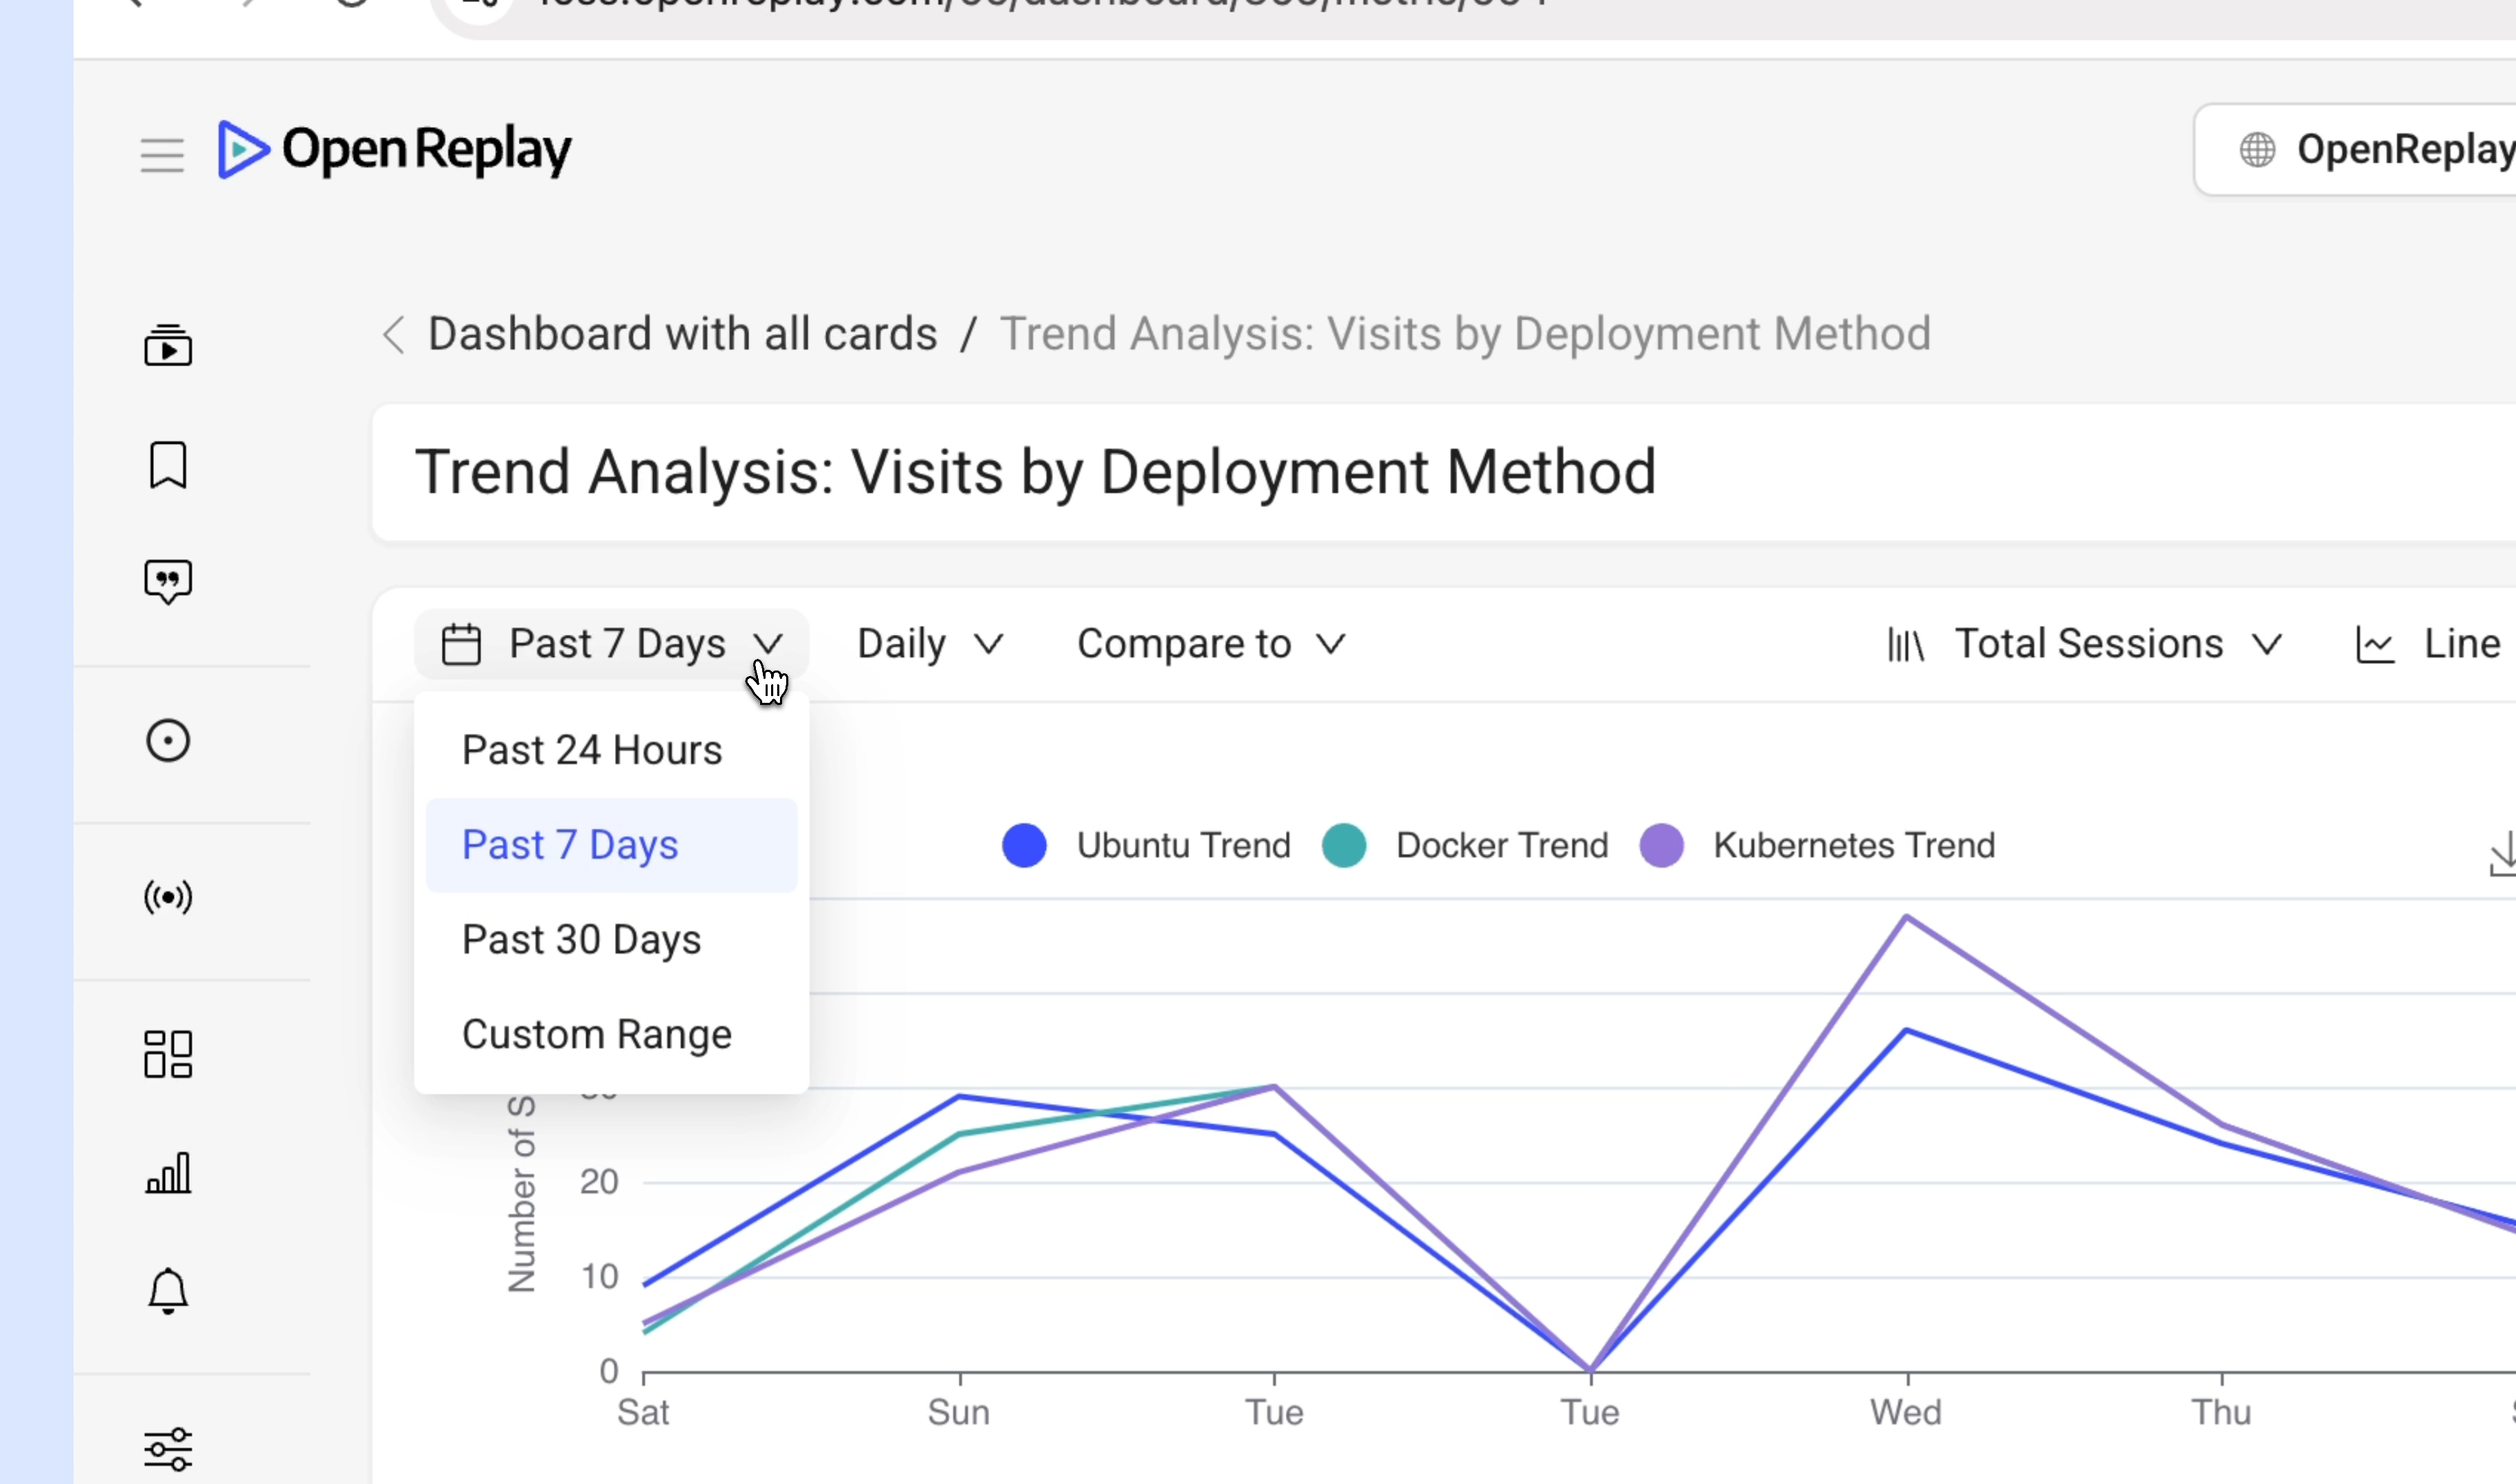This screenshot has width=2516, height=1484.
Task: Open the alerts bell sidebar icon
Action: [168, 1291]
